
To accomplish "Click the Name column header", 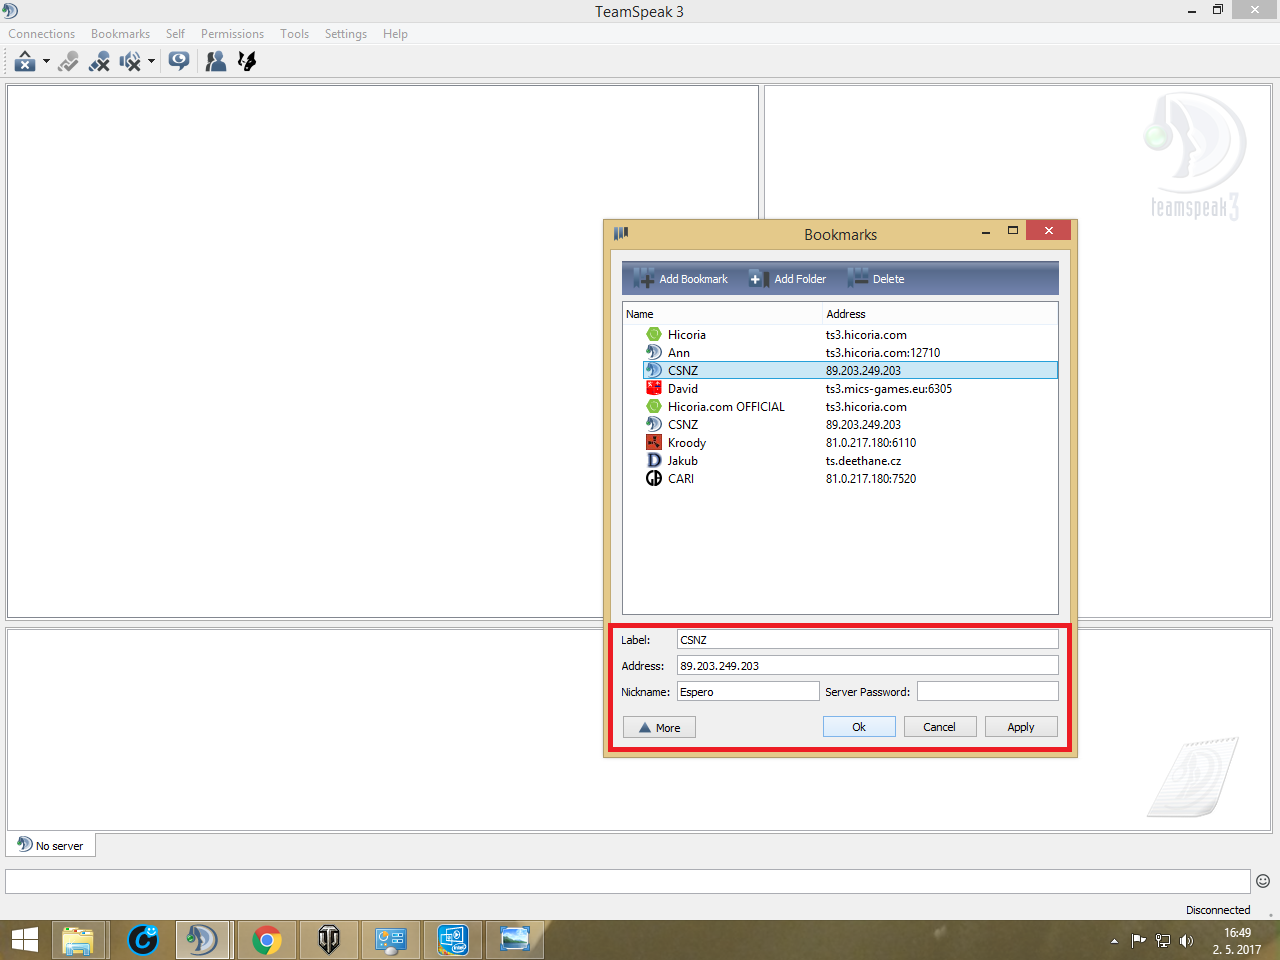I will pos(722,314).
